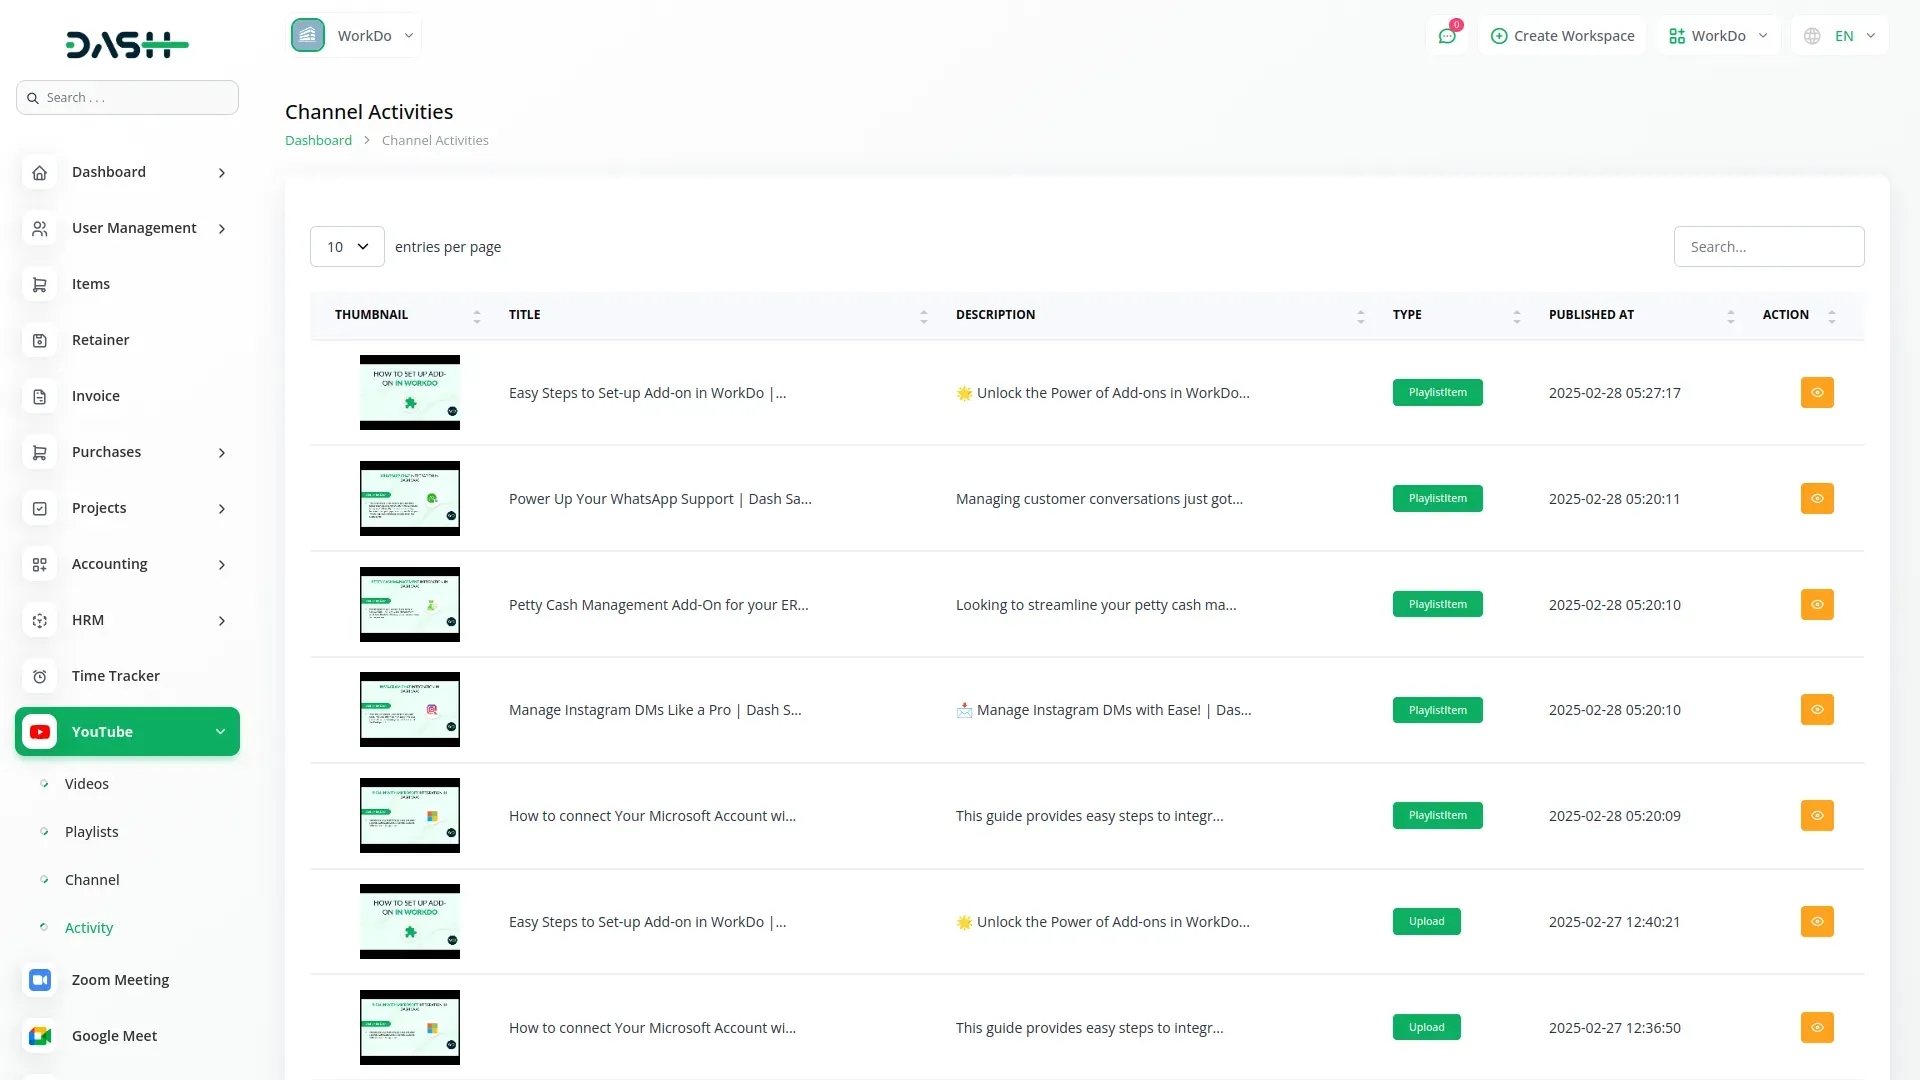Click inside the table search field
Image resolution: width=1920 pixels, height=1080 pixels.
(1768, 246)
